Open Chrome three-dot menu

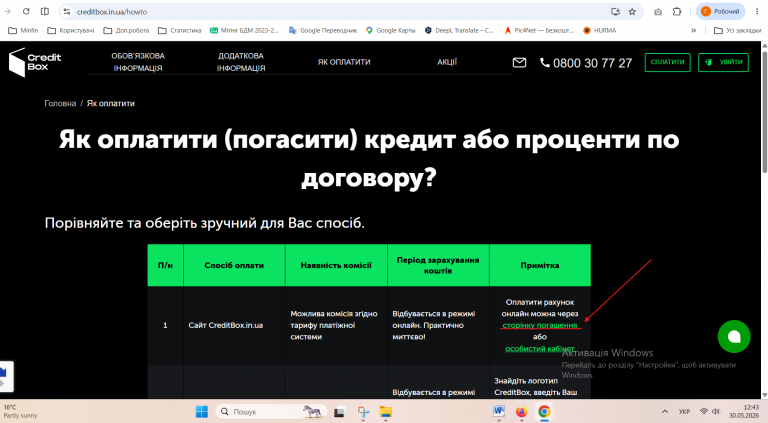(757, 11)
